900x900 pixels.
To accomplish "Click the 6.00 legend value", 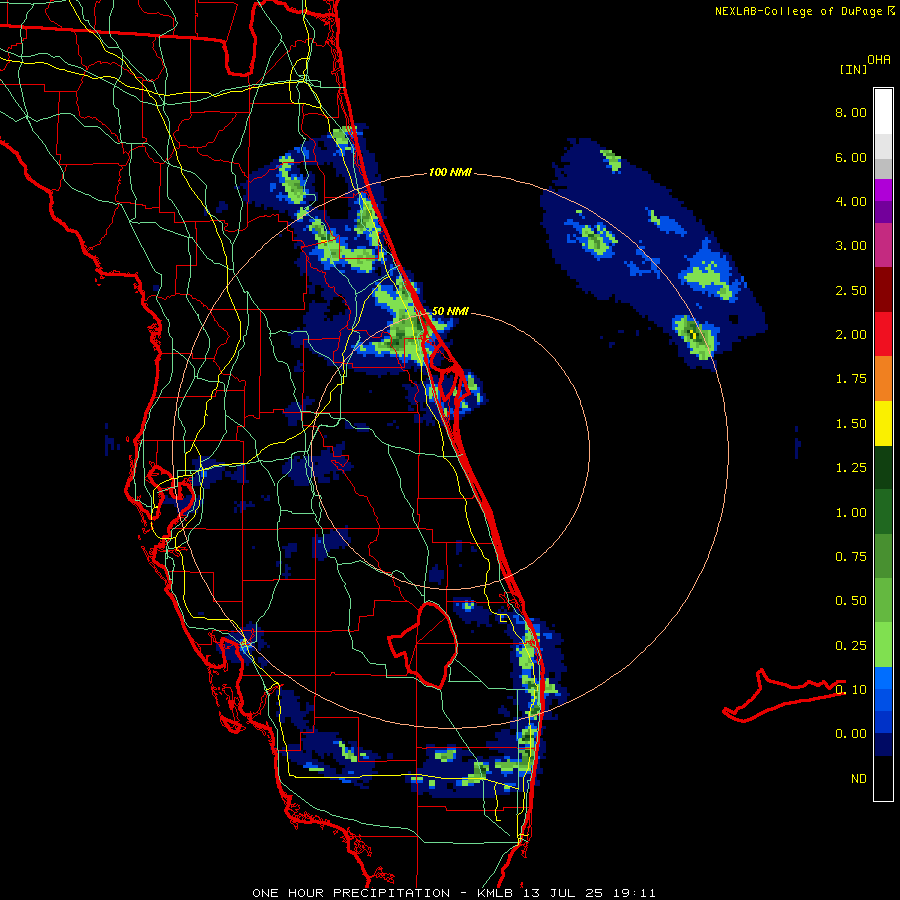I will coord(851,157).
